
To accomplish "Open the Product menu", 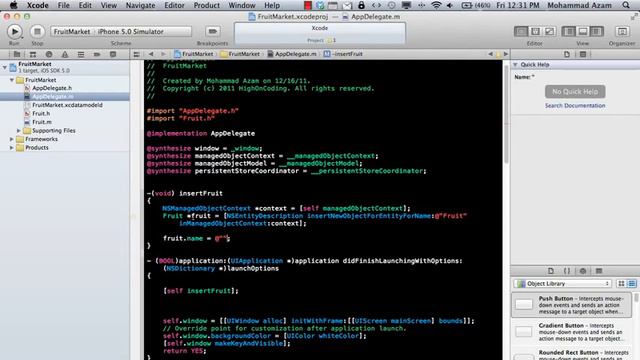I will pos(207,5).
